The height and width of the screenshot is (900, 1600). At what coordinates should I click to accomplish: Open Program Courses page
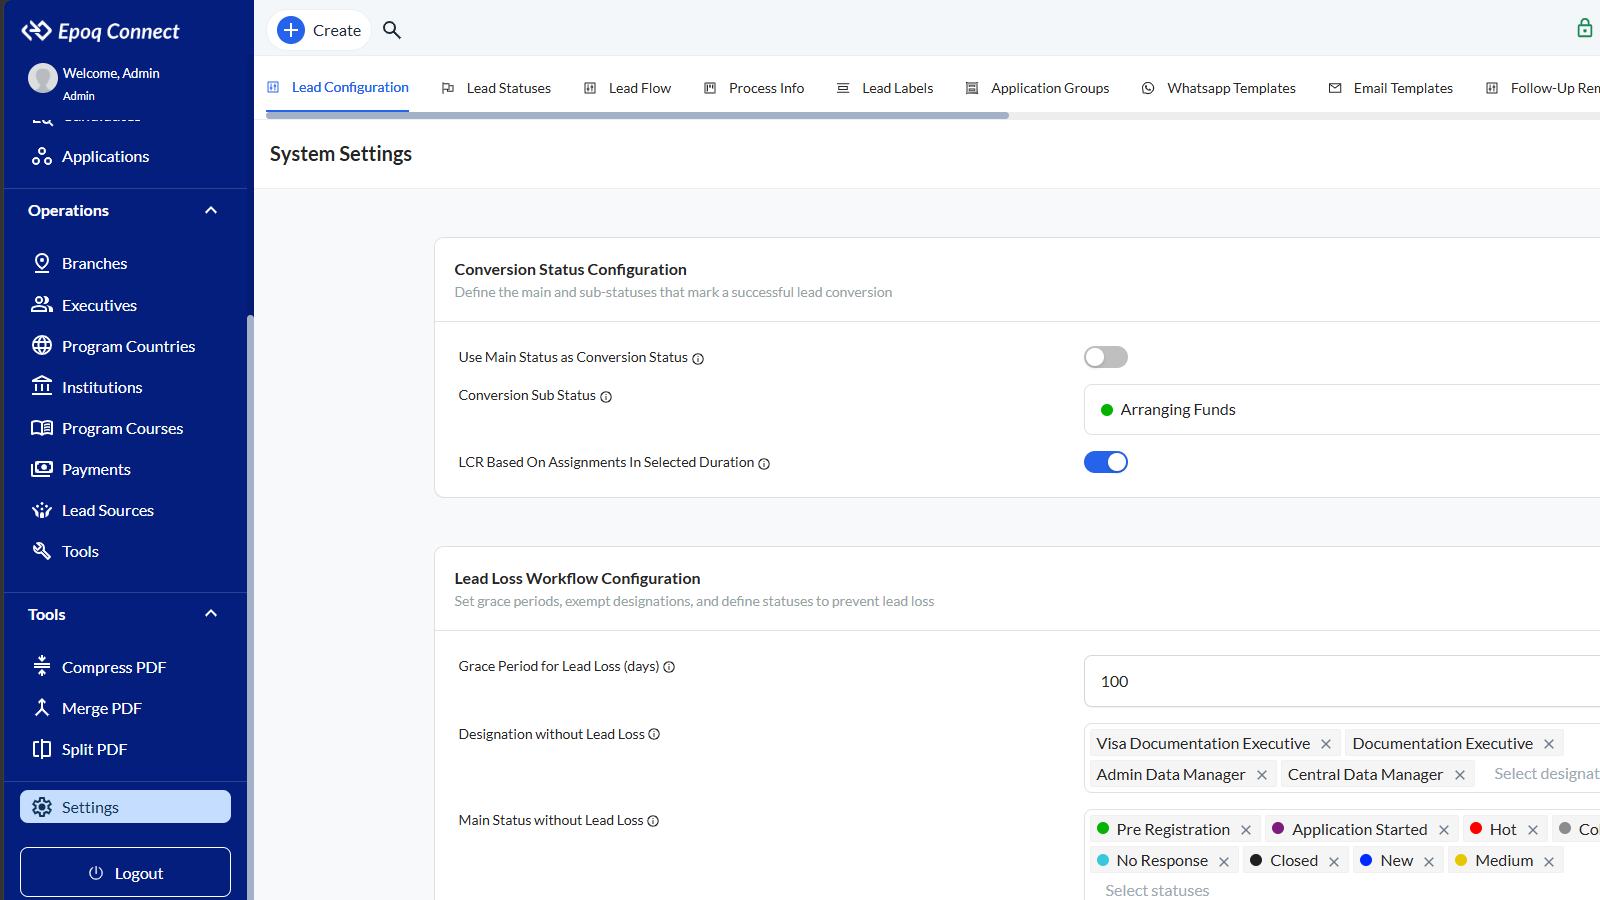click(x=122, y=428)
